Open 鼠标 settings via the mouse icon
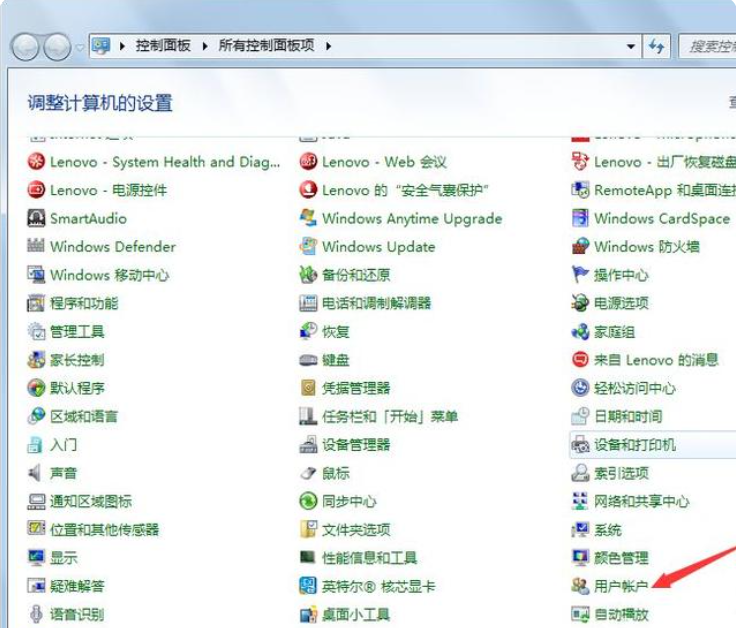736x628 pixels. coord(308,473)
